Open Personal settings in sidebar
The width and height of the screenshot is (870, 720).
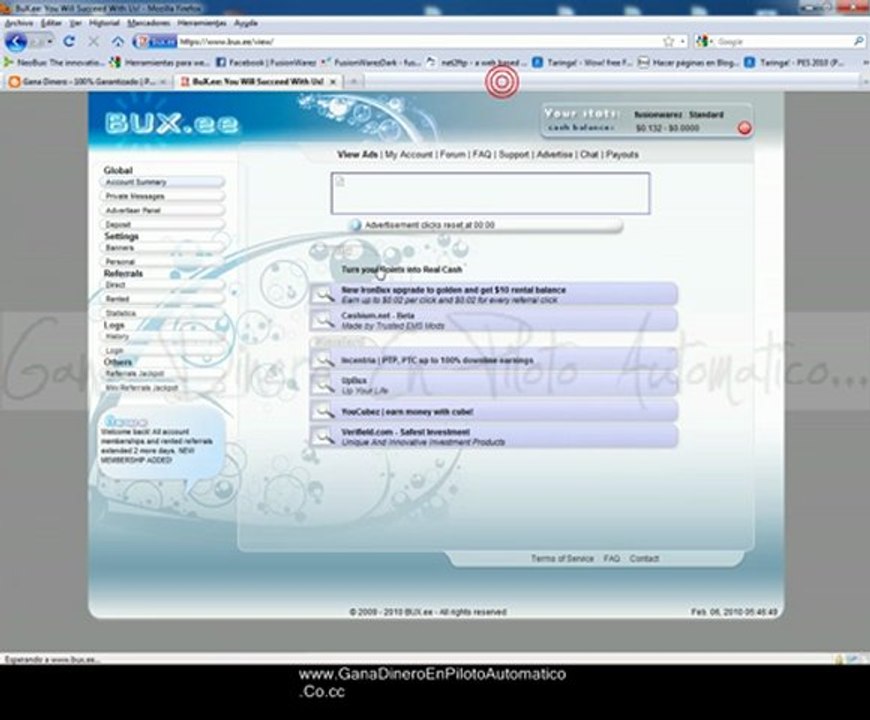162,262
